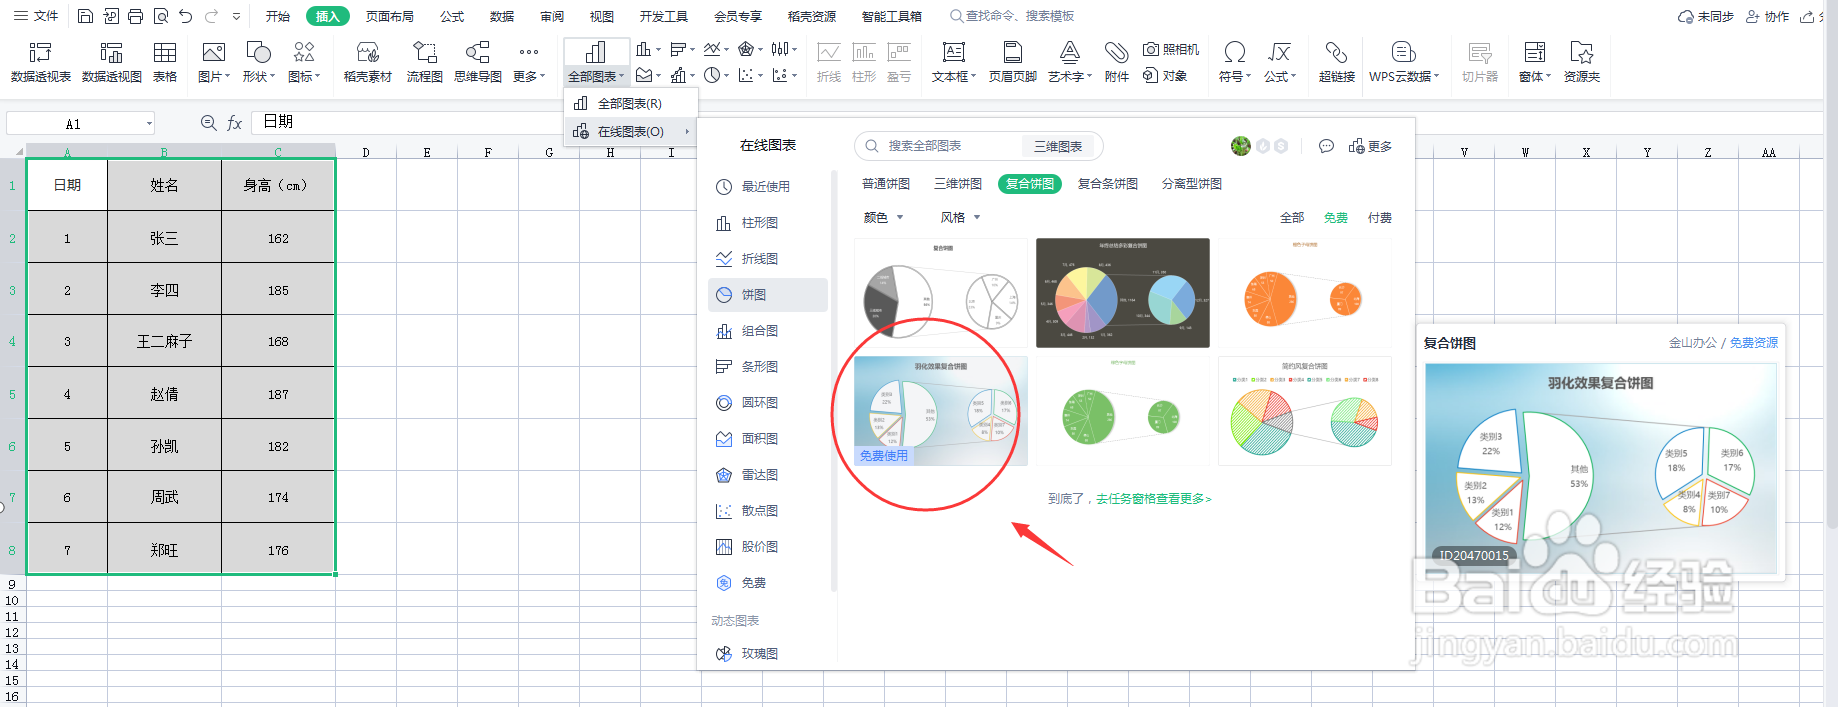Open the camera (照相机) tool
This screenshot has height=707, width=1838.
(x=1171, y=49)
